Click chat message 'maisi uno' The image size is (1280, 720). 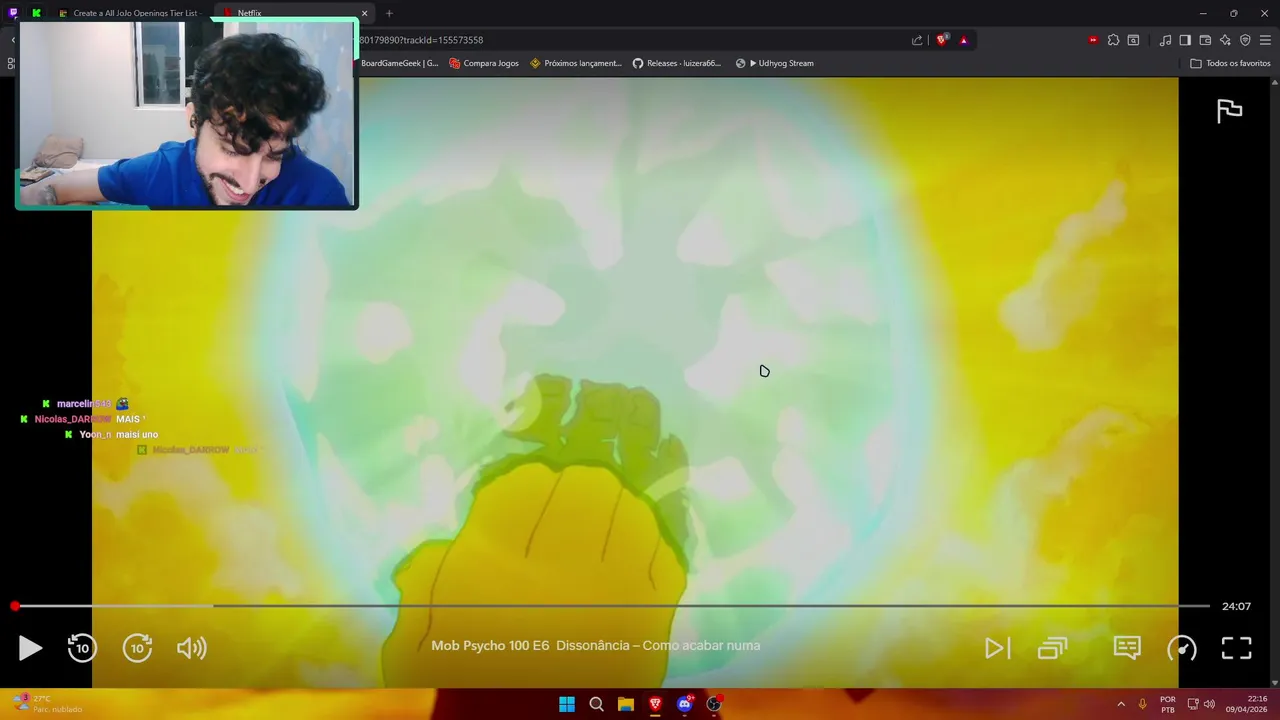(x=137, y=435)
